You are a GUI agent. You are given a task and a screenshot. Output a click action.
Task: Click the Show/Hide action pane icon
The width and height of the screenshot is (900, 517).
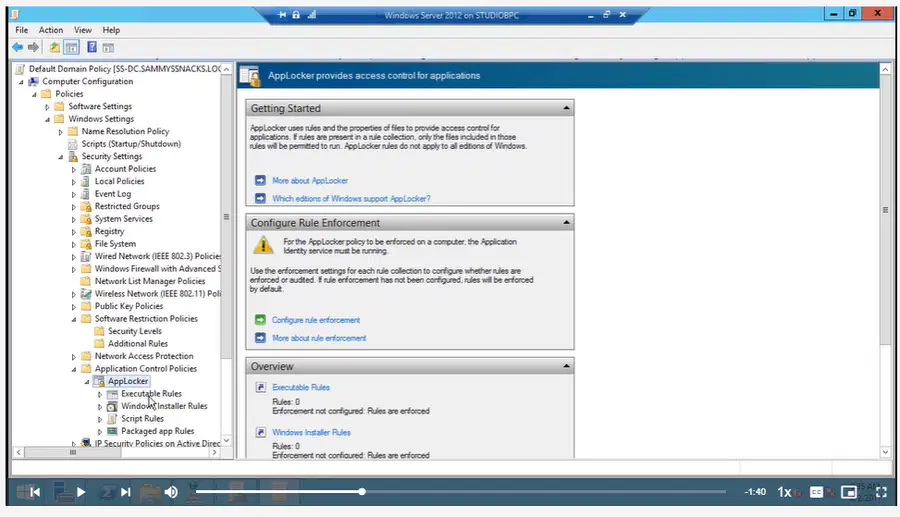(108, 48)
